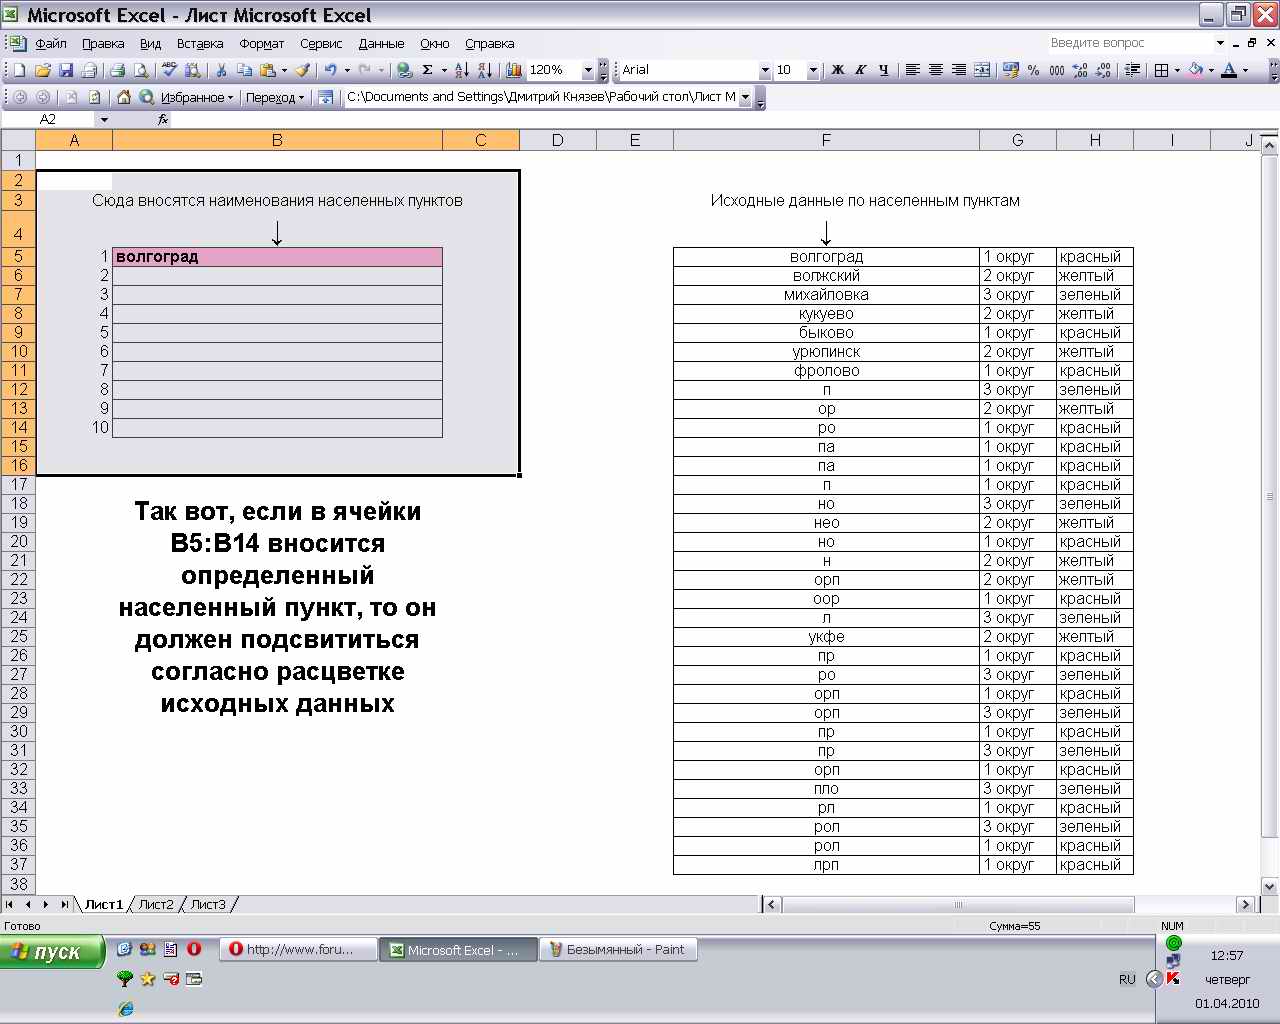Toggle Italic formatting (К)
Image resolution: width=1280 pixels, height=1024 pixels.
click(861, 70)
